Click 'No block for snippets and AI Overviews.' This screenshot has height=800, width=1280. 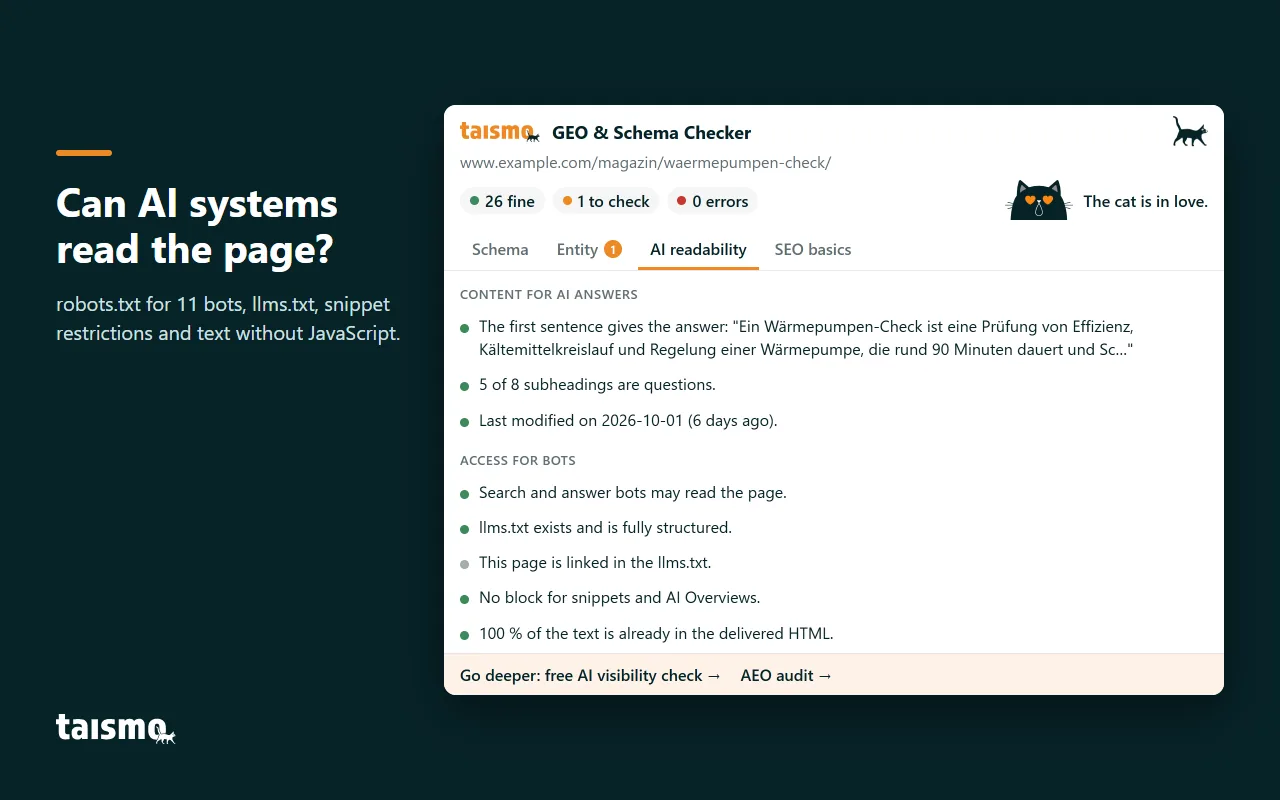[x=619, y=597]
